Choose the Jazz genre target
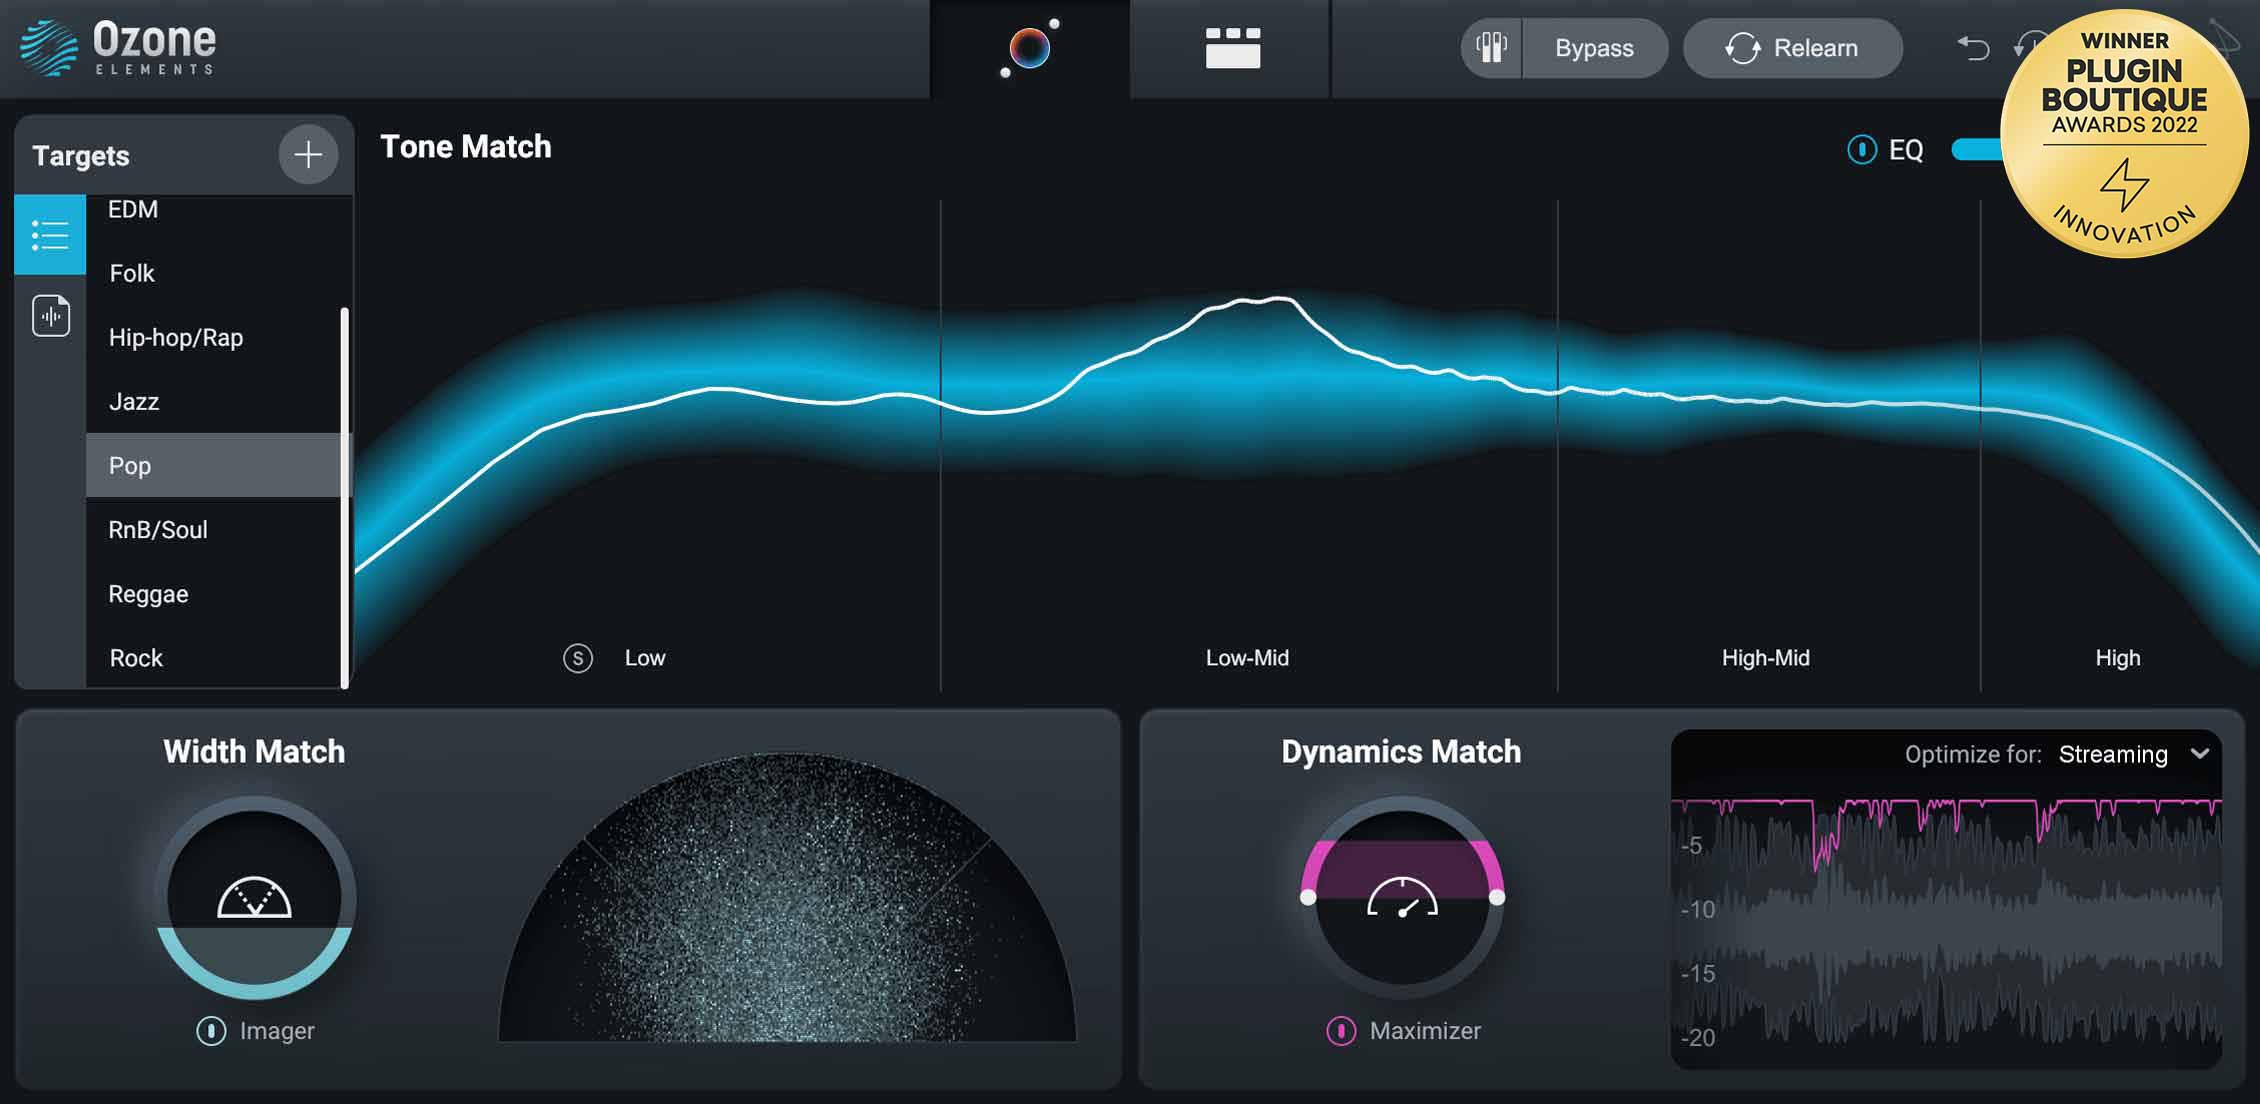 [134, 402]
